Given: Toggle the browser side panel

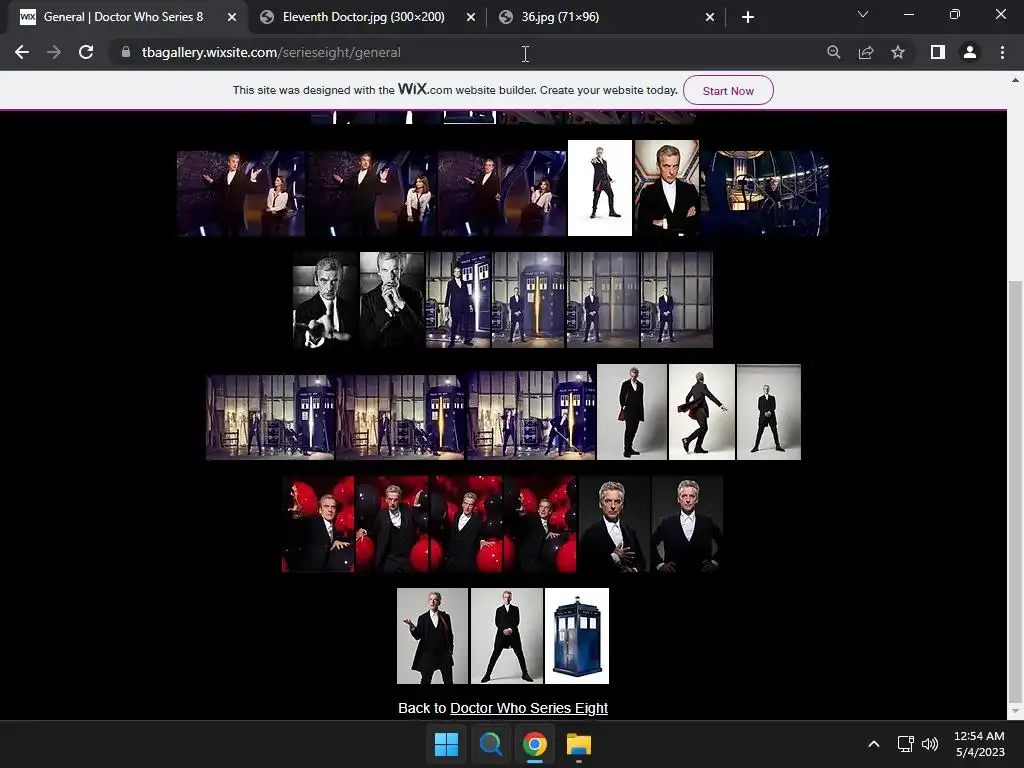Looking at the screenshot, I should 938,52.
